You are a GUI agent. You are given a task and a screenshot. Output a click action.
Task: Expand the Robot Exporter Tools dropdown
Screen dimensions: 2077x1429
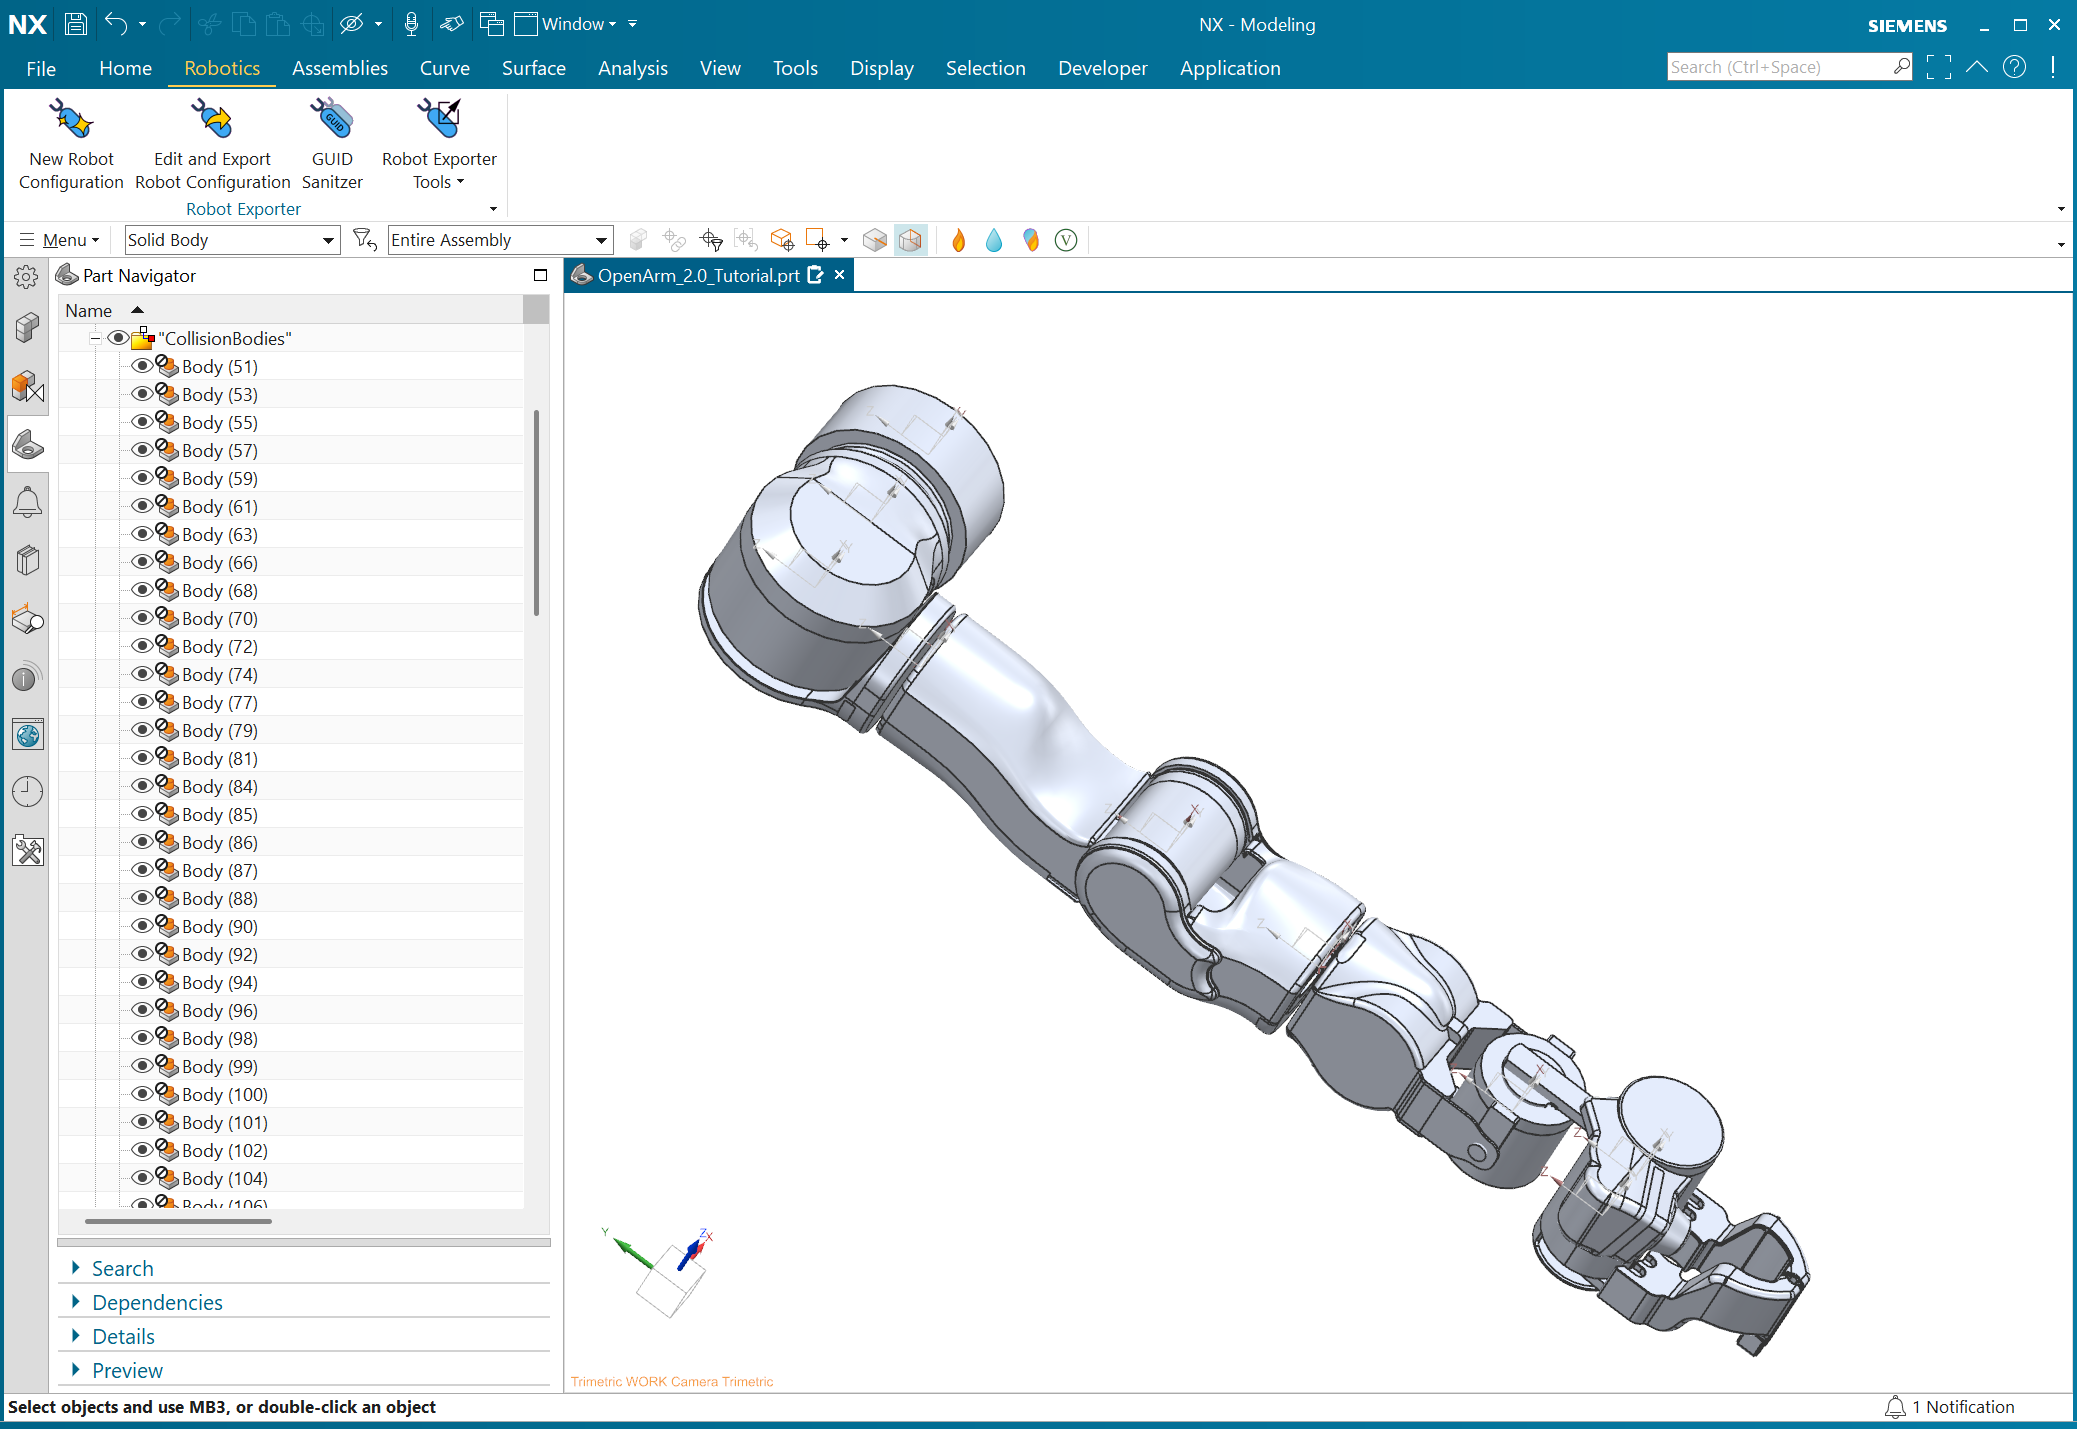tap(439, 144)
